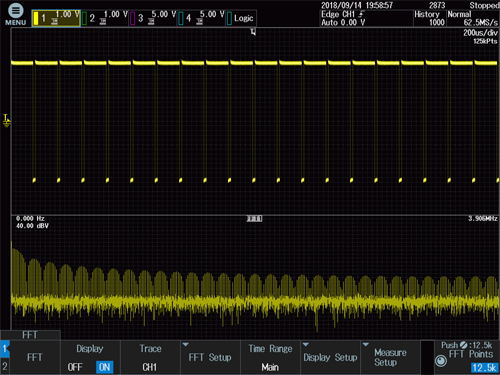The width and height of the screenshot is (500, 375).
Task: Change the Time Range Main setting
Action: click(x=270, y=357)
